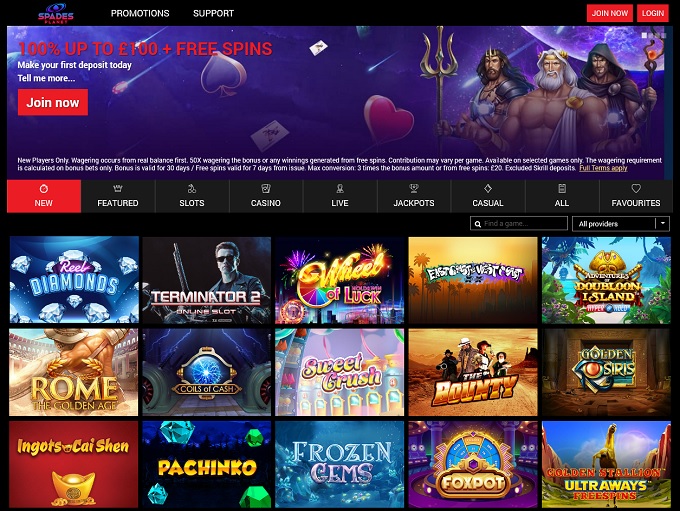
Task: Click the search magnifier icon
Action: 477,224
